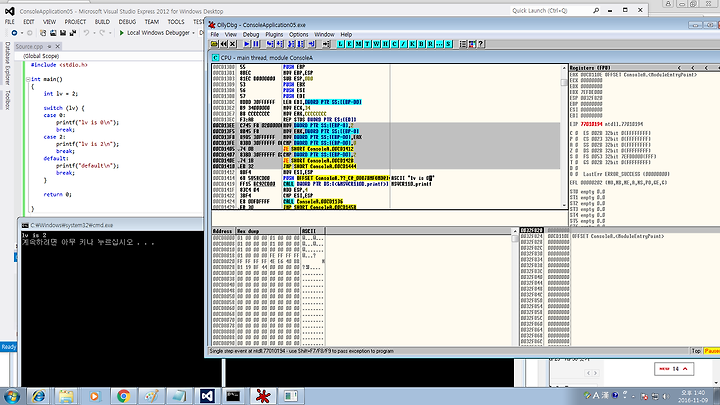Execute till return icon in OllyDbg
The image size is (720, 405).
[x=312, y=44]
